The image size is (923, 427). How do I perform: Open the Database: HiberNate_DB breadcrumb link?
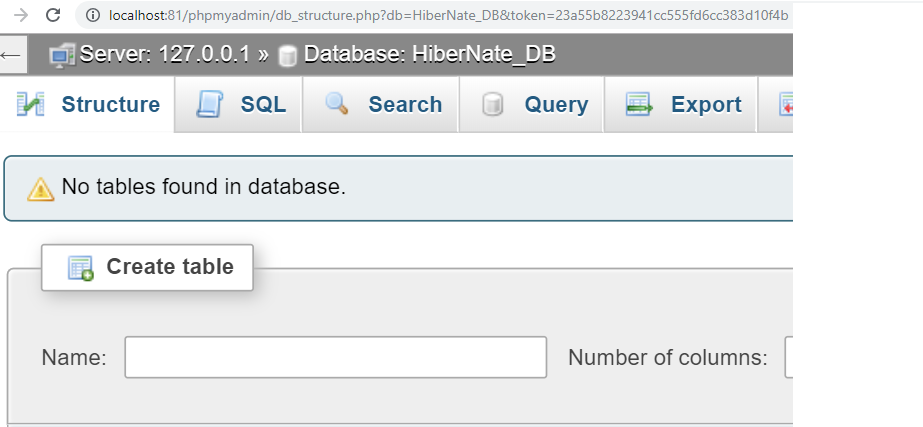click(x=430, y=55)
